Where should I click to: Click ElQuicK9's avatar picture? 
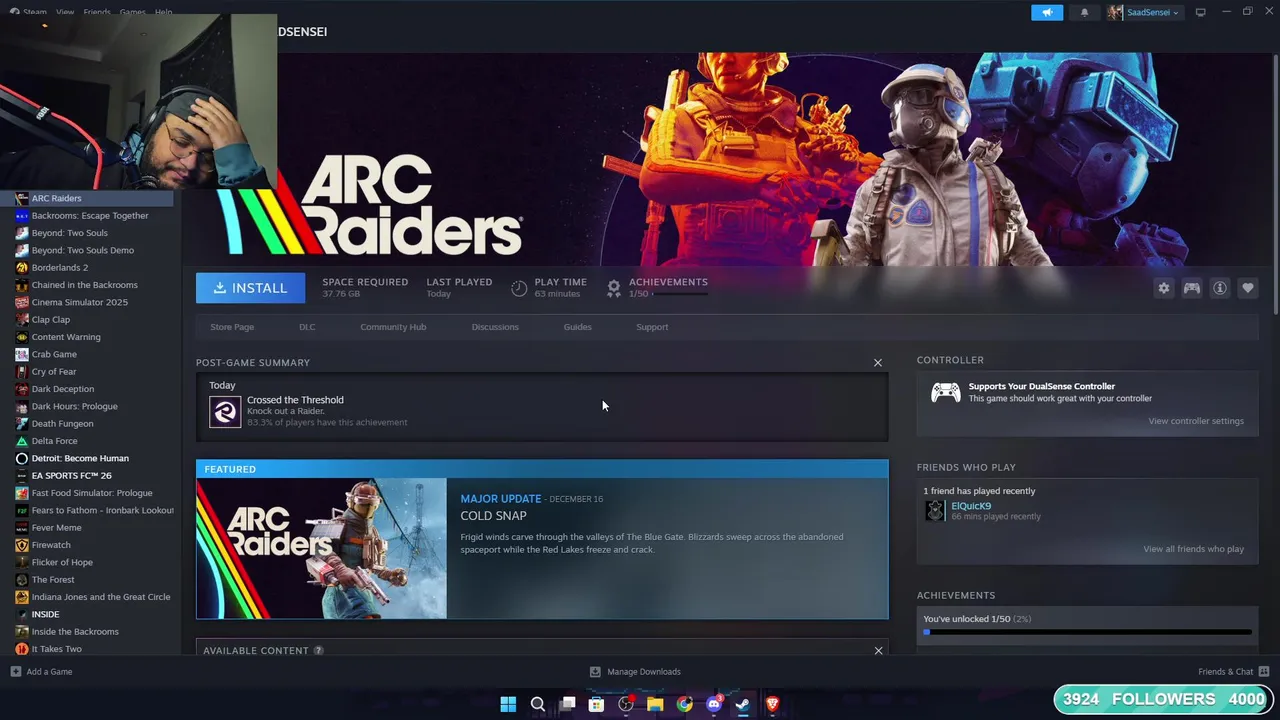[935, 510]
